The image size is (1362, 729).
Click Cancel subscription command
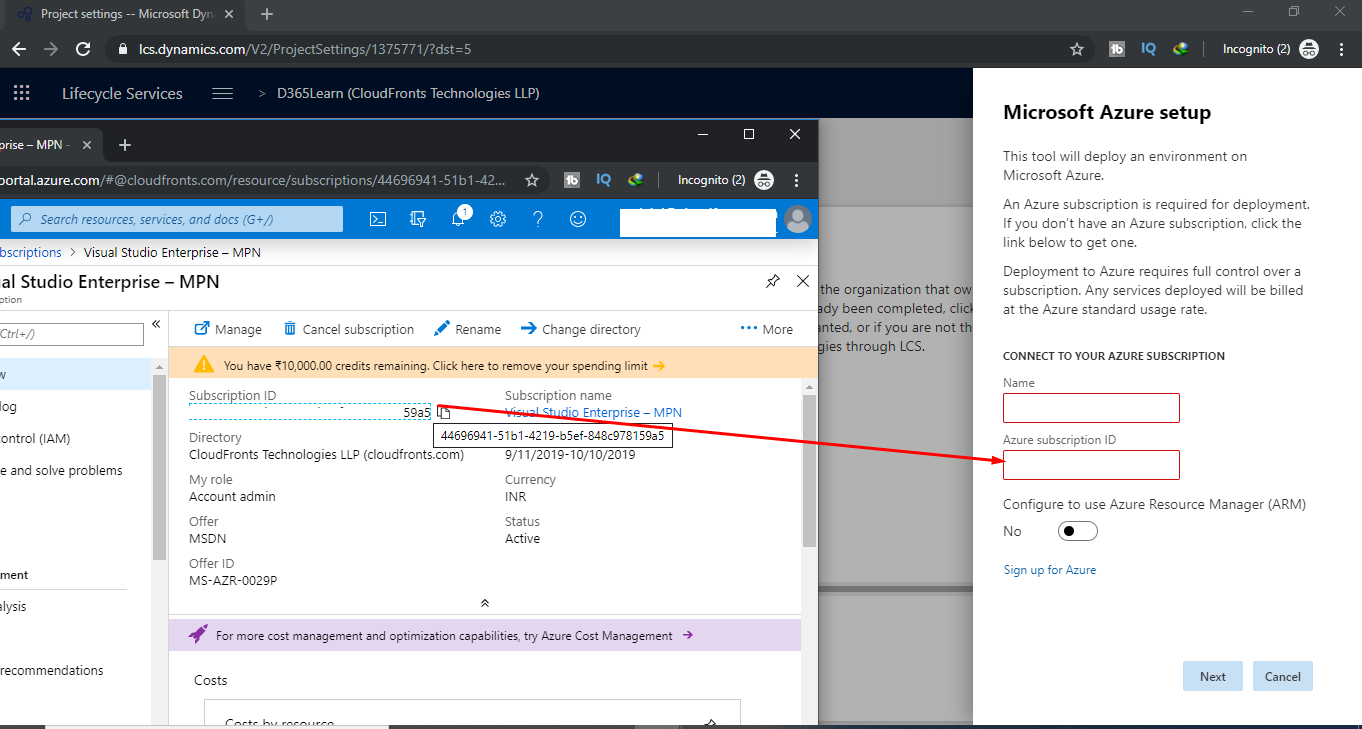coord(348,329)
